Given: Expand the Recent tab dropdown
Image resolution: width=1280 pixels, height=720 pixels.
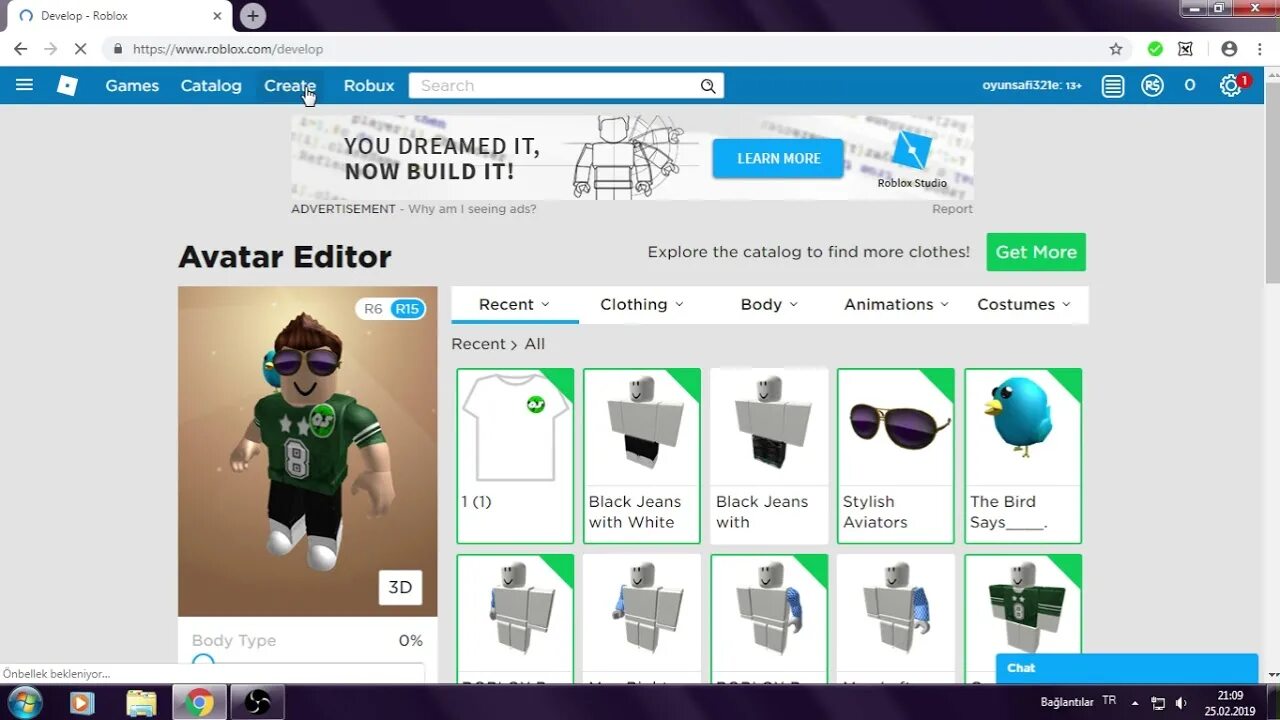Looking at the screenshot, I should click(x=514, y=304).
